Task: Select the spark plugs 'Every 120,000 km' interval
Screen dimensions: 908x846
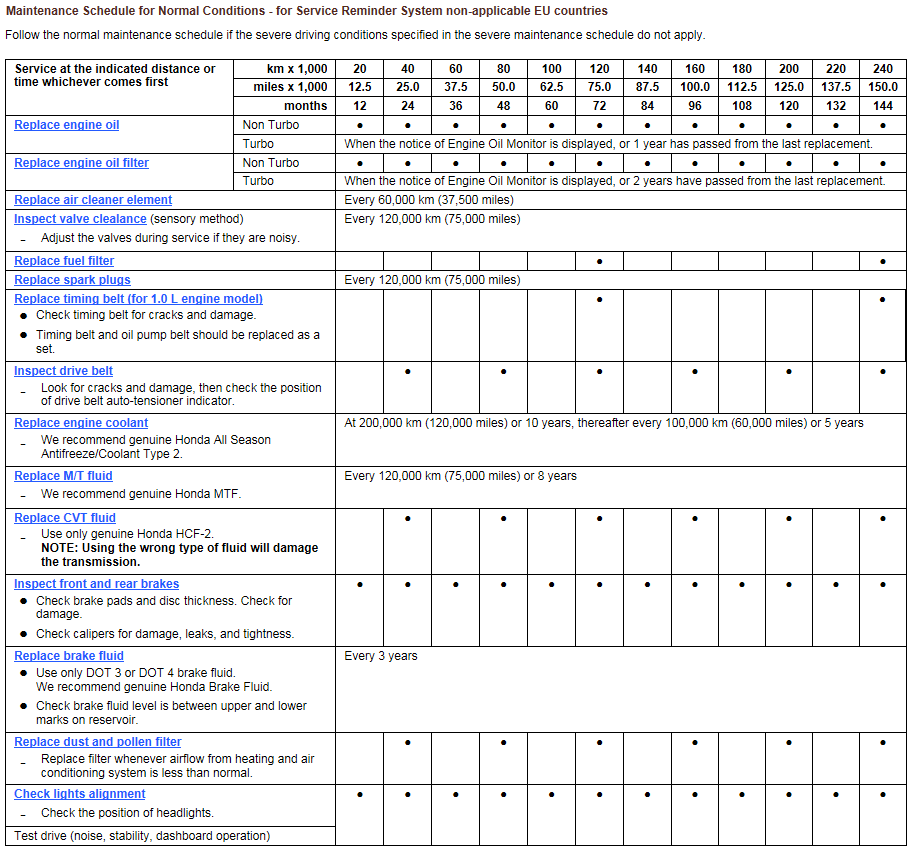Action: (432, 280)
